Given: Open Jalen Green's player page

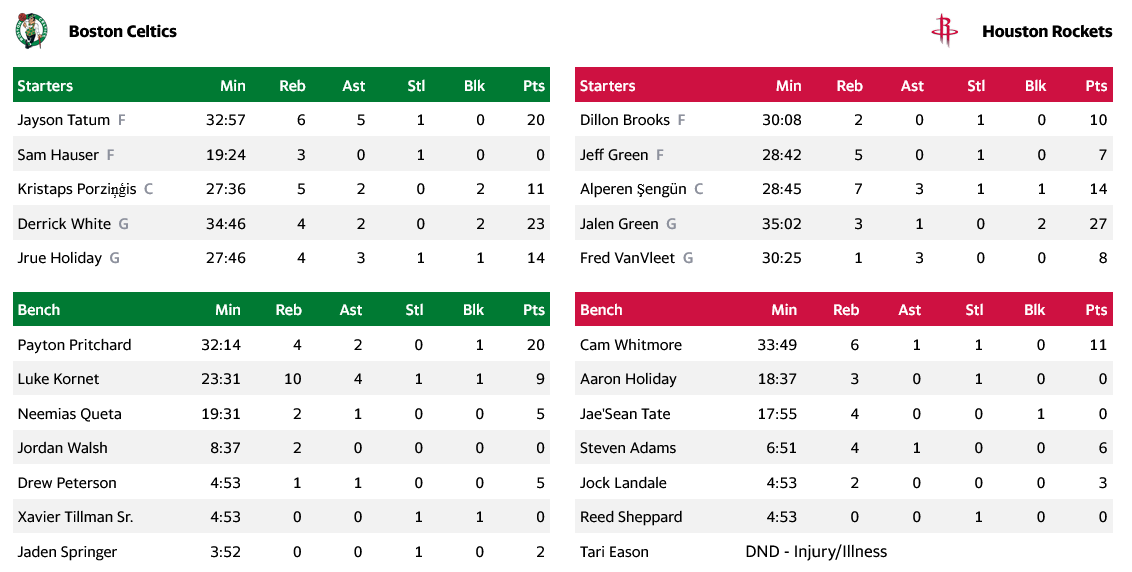Looking at the screenshot, I should (619, 224).
